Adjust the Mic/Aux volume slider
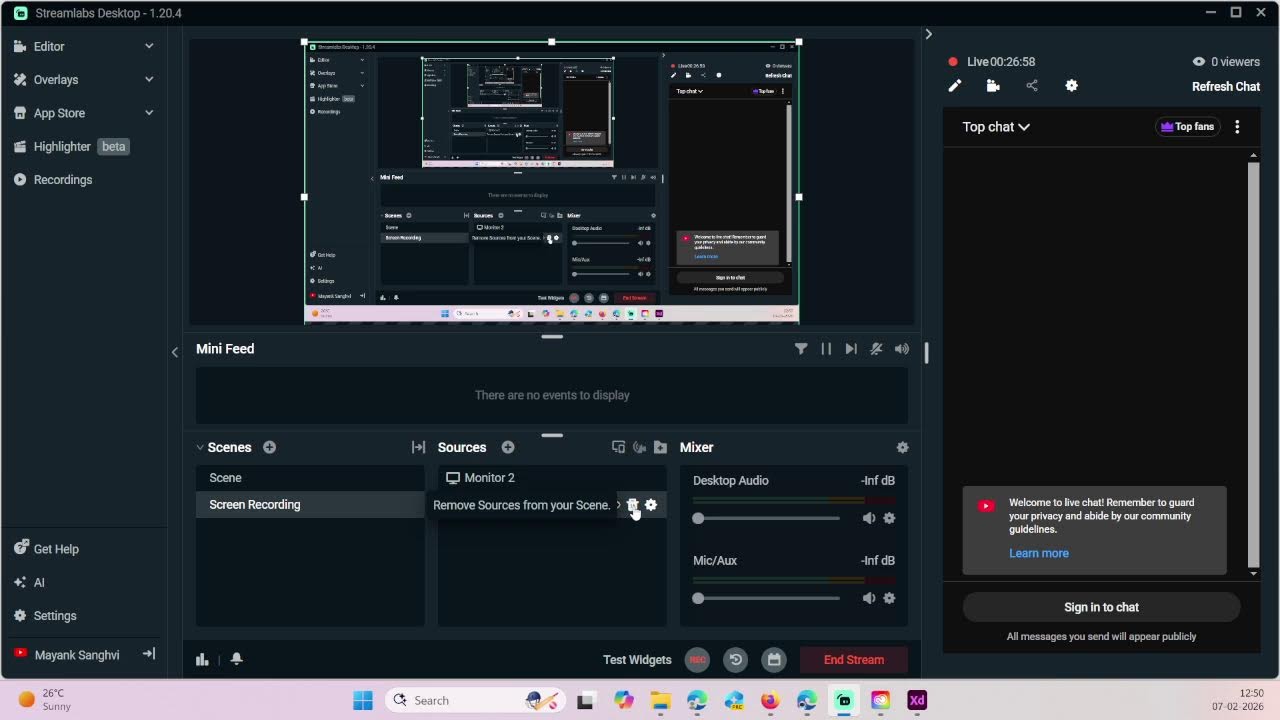1280x720 pixels. click(766, 598)
